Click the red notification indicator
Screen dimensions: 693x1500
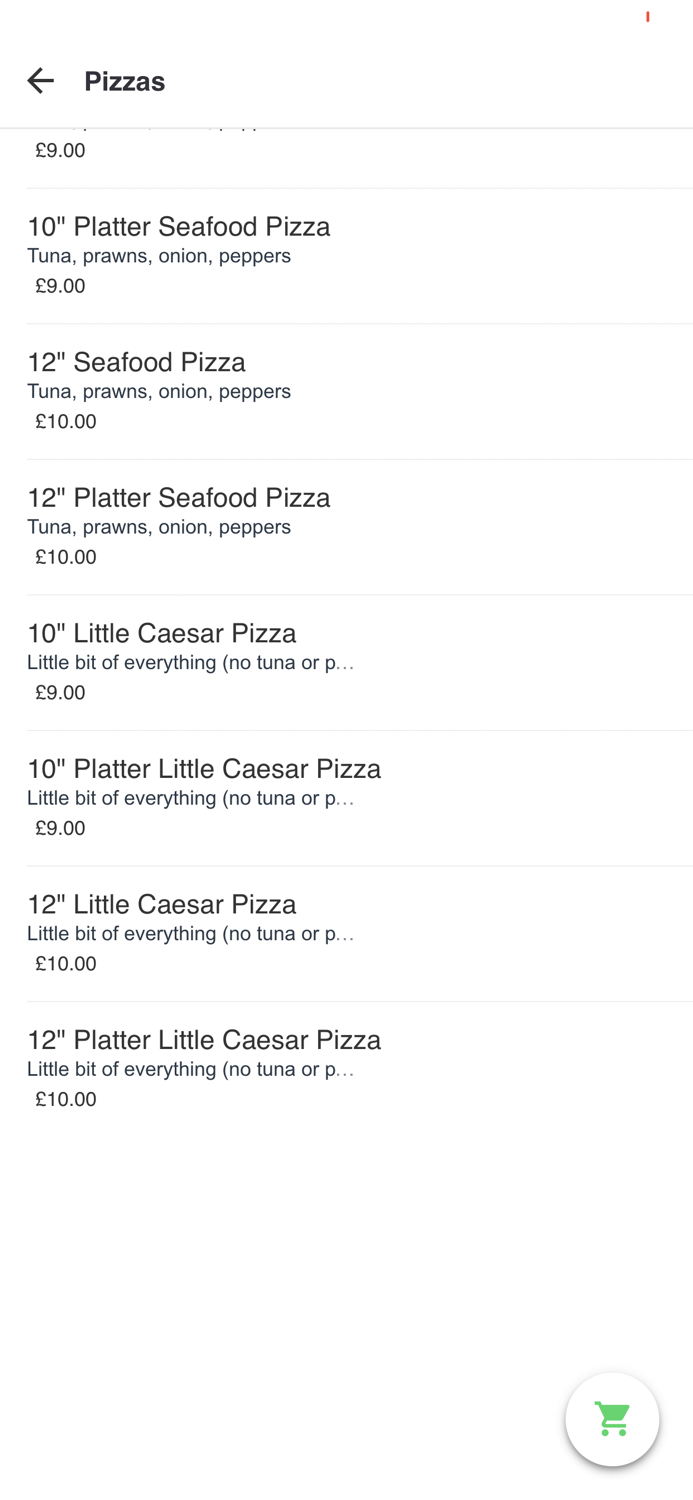pyautogui.click(x=648, y=16)
